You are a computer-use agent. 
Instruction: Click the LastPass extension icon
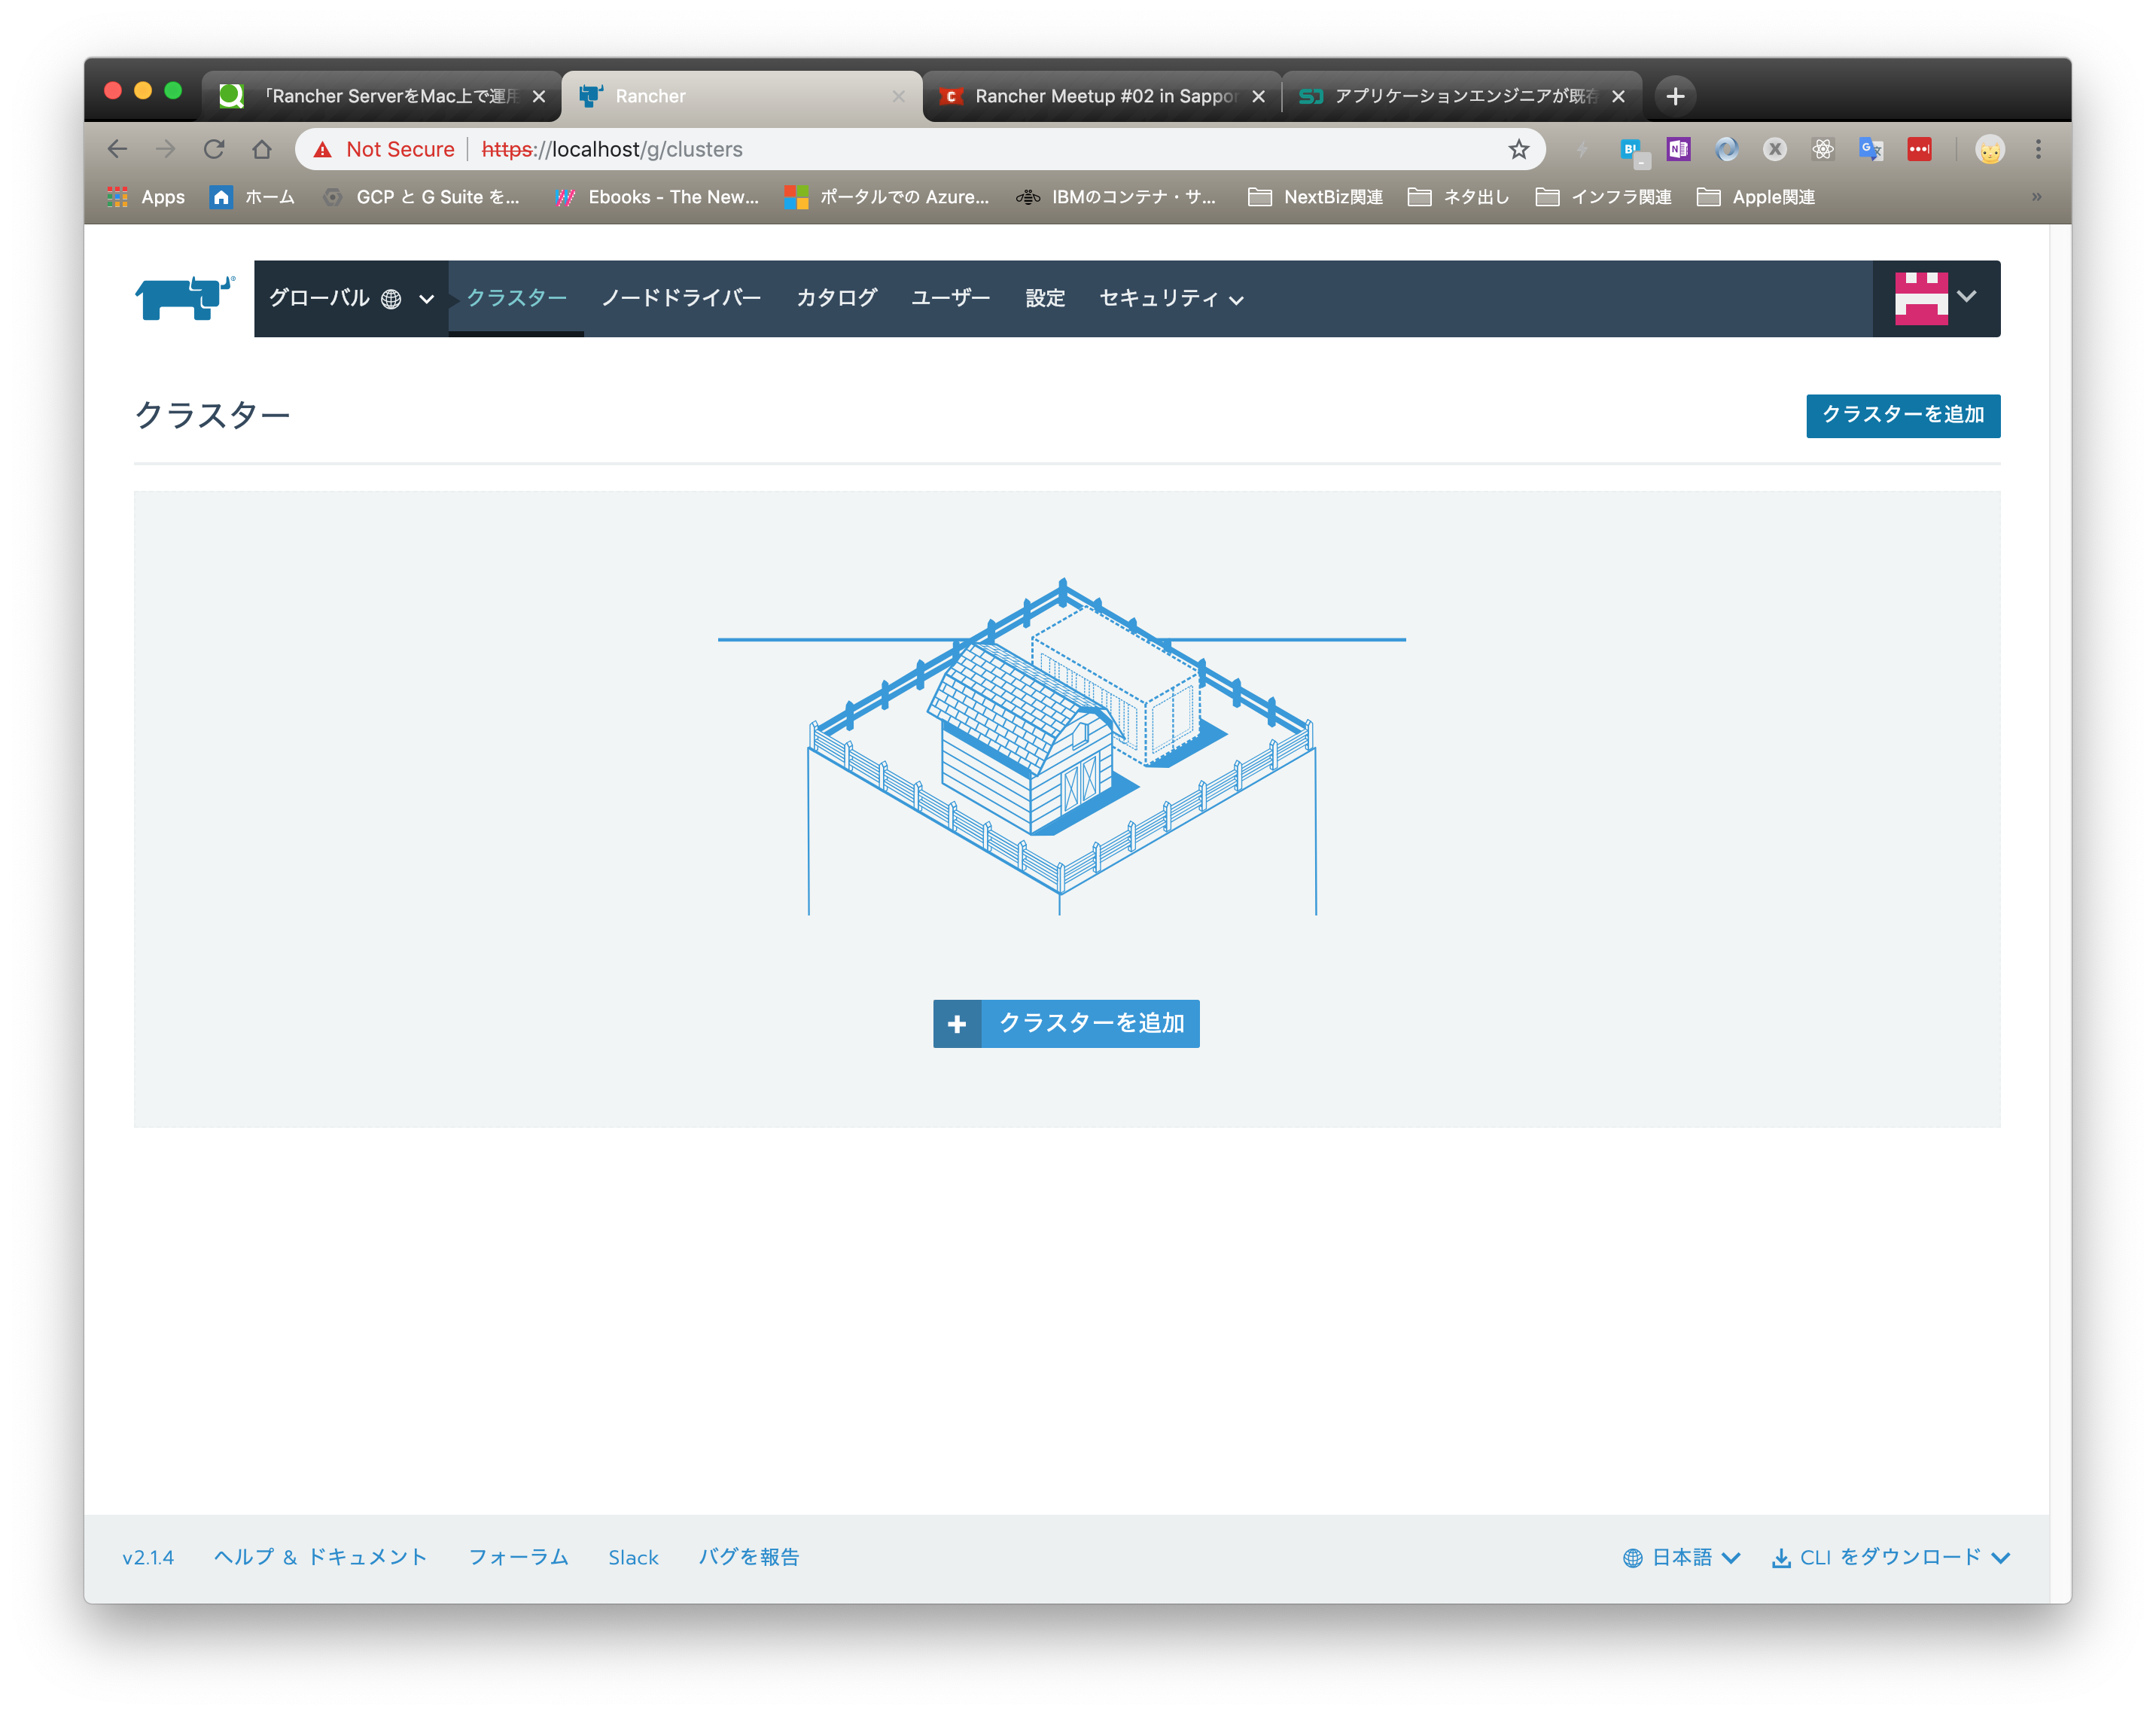point(1920,149)
